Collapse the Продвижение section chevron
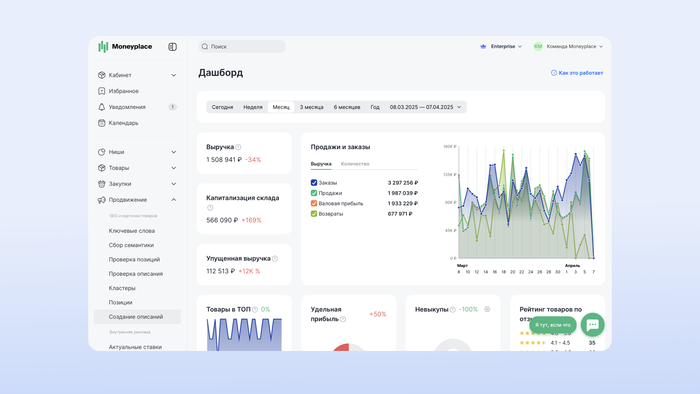This screenshot has width=700, height=394. point(174,200)
